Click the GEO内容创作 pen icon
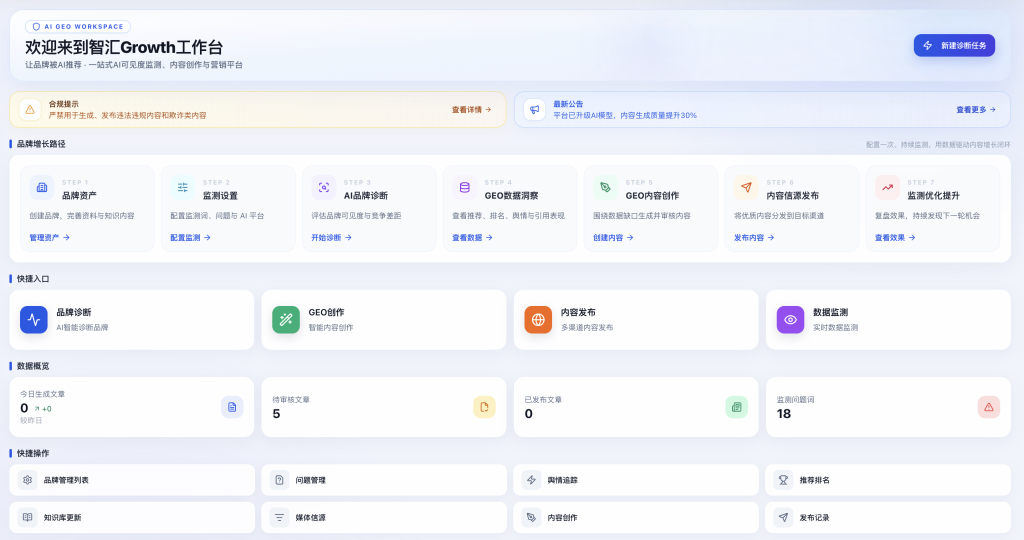This screenshot has width=1024, height=540. [x=605, y=188]
